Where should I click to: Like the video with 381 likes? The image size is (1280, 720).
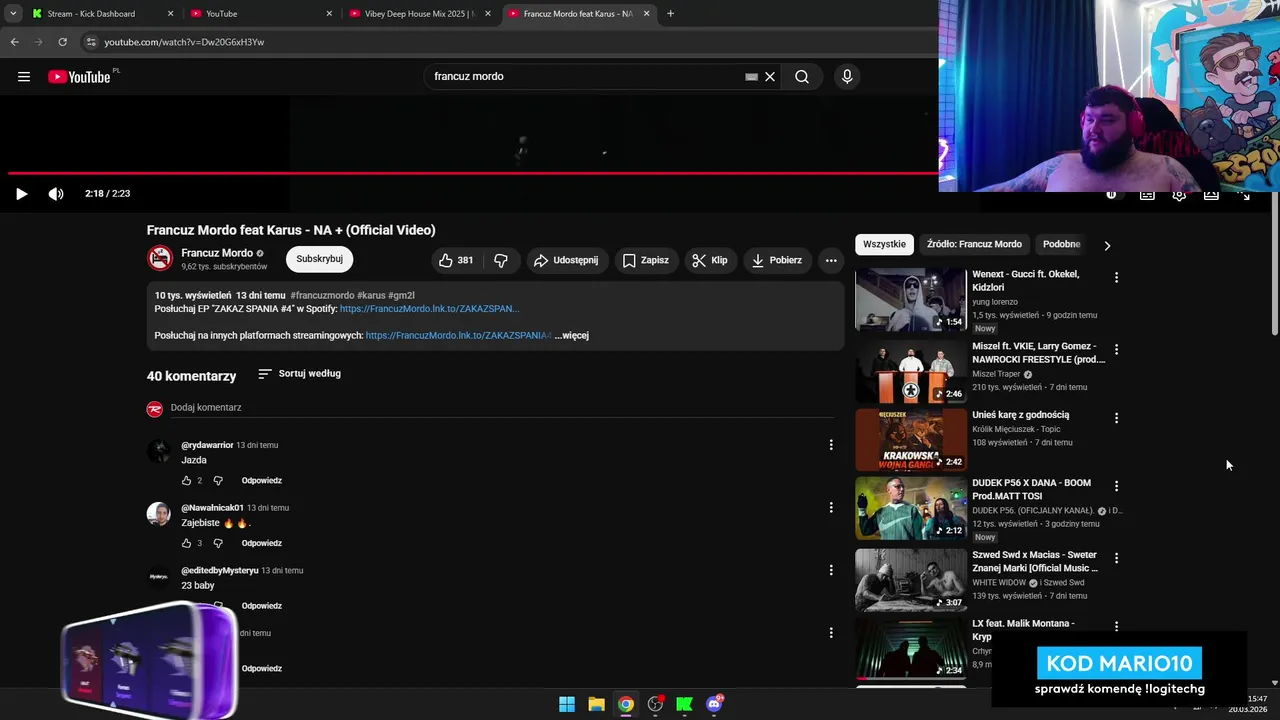456,260
